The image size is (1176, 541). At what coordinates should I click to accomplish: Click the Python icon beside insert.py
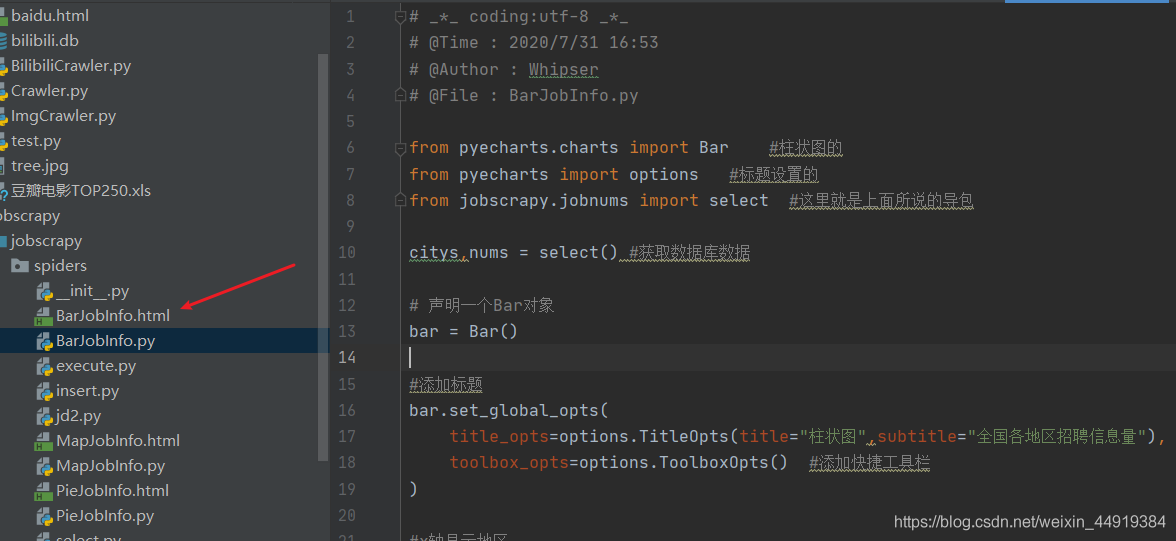pos(44,391)
